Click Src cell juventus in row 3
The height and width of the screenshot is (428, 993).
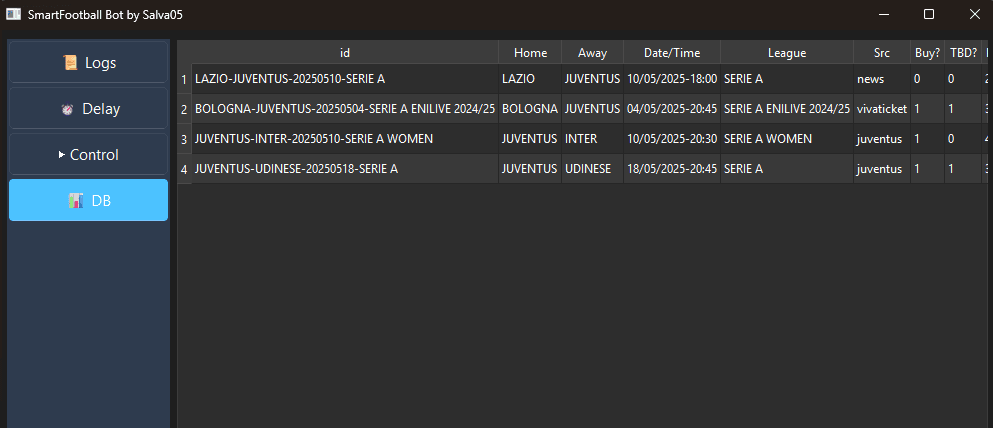(882, 139)
